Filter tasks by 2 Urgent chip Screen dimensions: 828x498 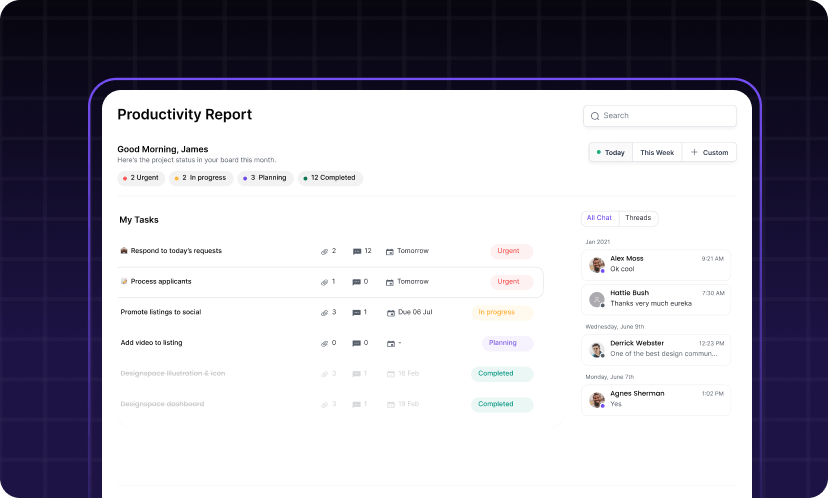pos(141,178)
